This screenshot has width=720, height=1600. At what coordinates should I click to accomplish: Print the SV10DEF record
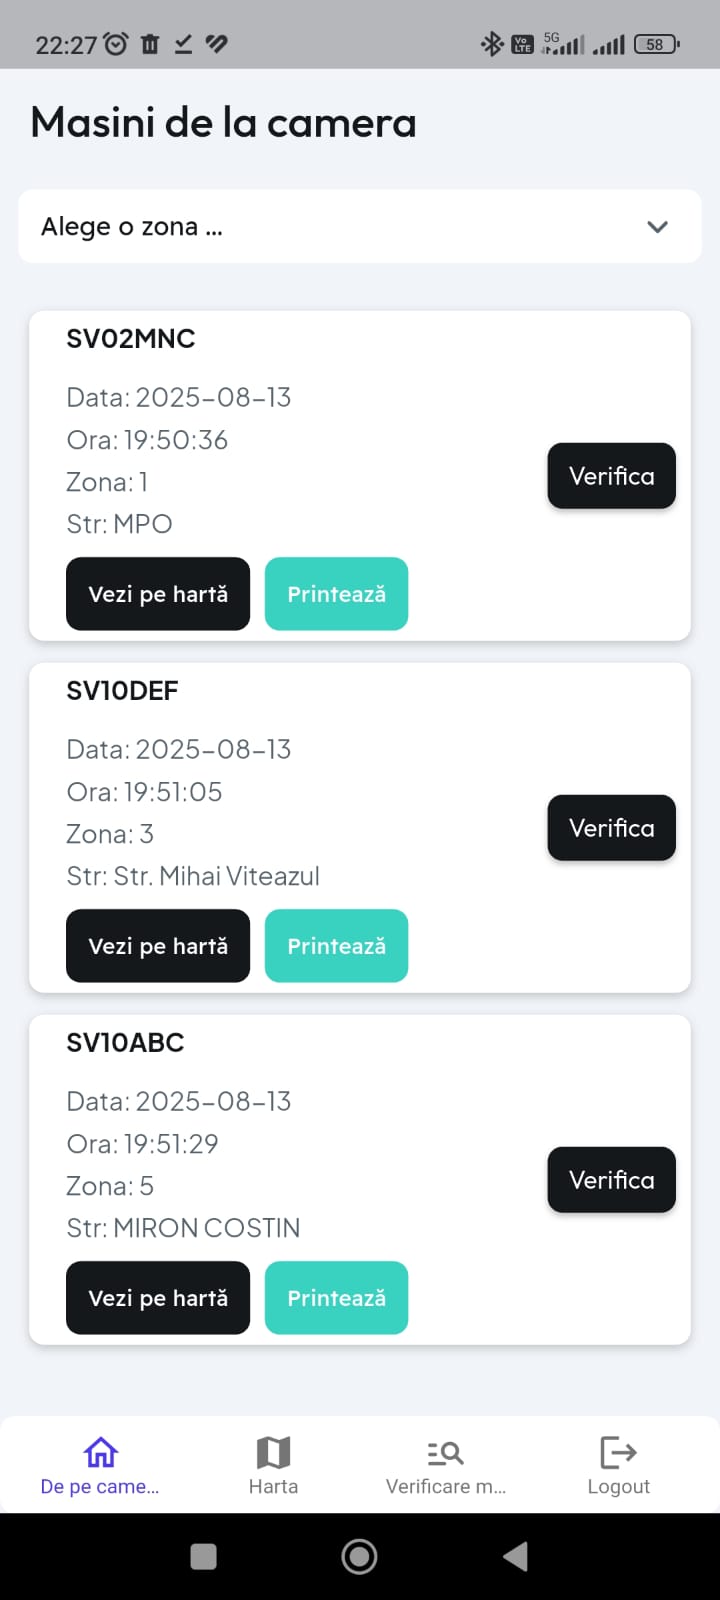click(x=336, y=946)
